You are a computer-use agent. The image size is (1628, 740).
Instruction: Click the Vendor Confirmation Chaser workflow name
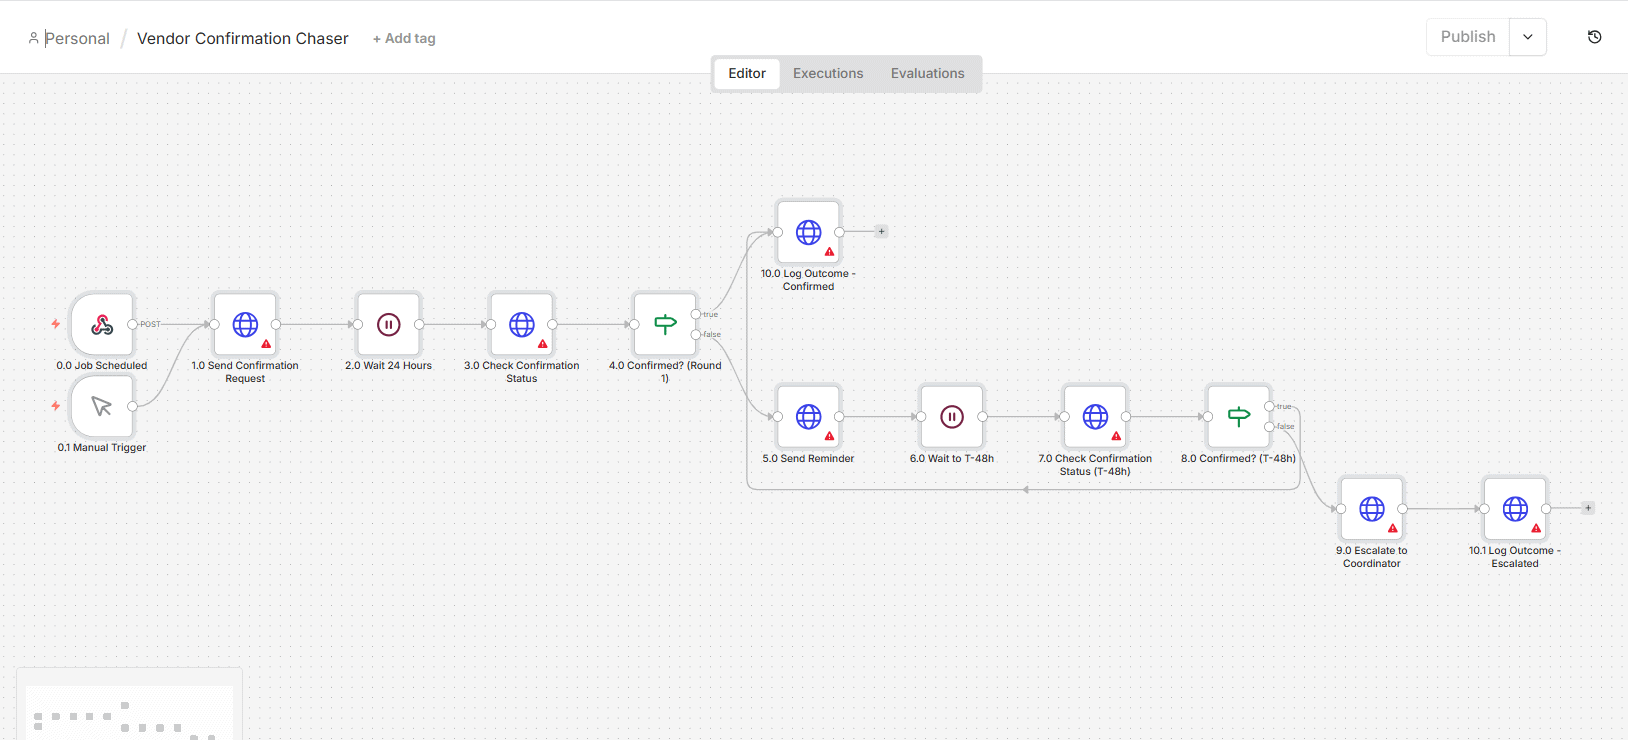243,38
